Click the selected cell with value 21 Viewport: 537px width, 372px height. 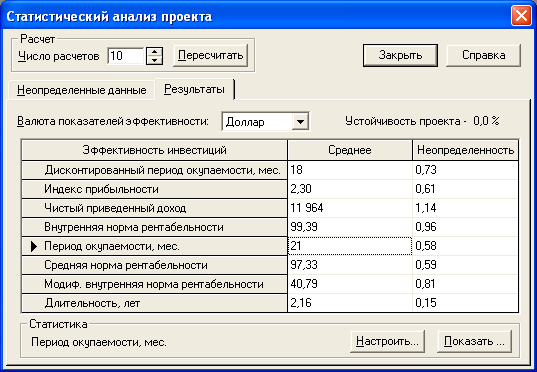350,246
